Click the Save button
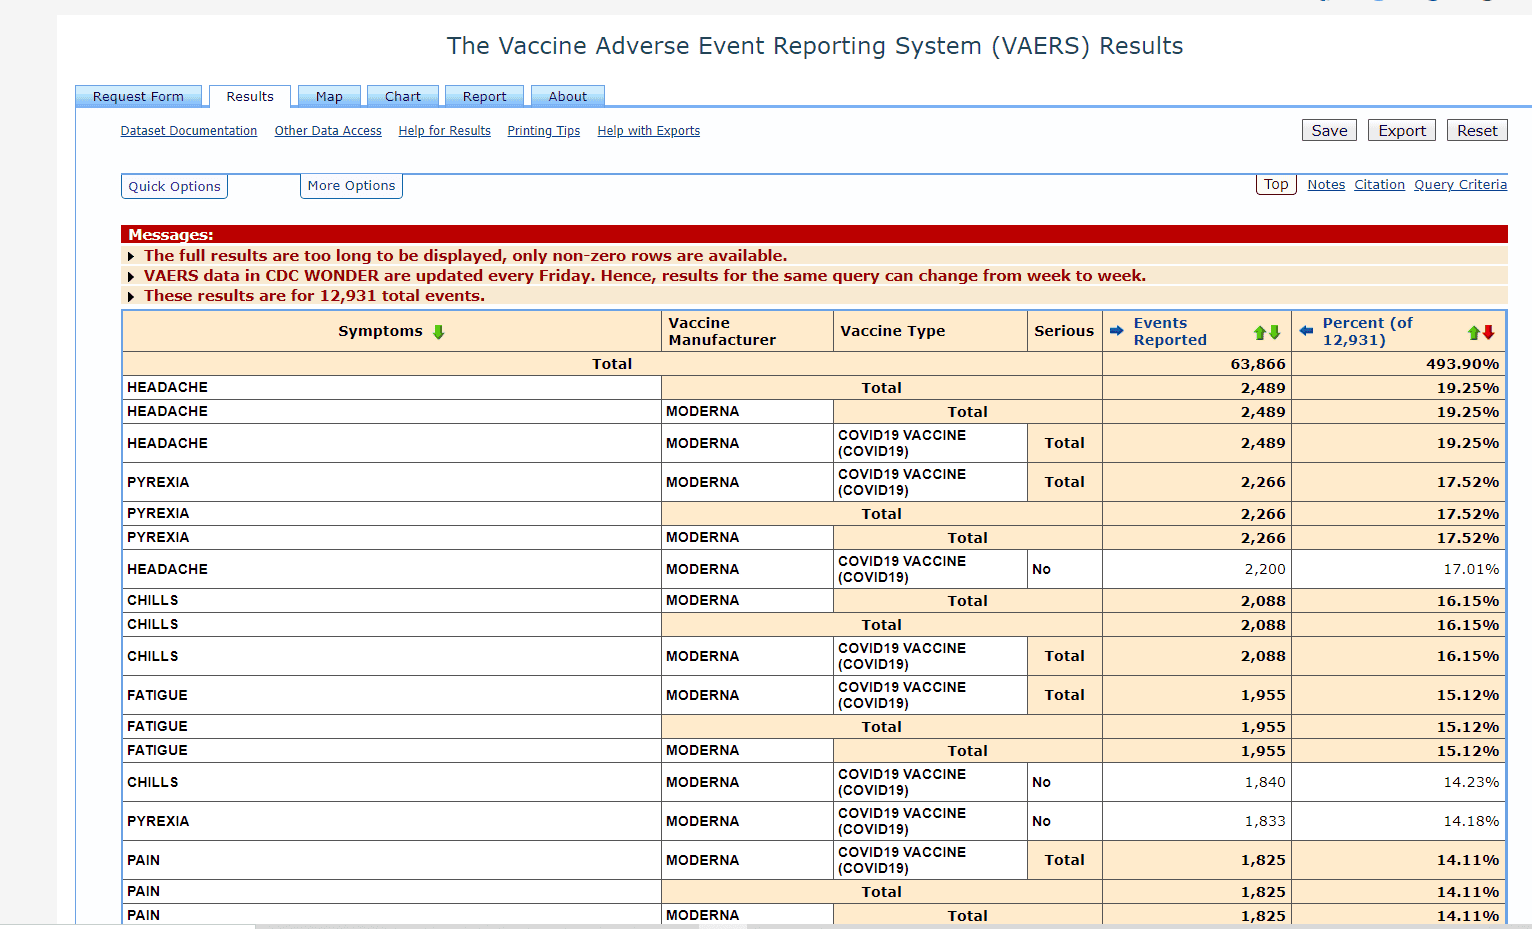The width and height of the screenshot is (1532, 929). 1329,130
